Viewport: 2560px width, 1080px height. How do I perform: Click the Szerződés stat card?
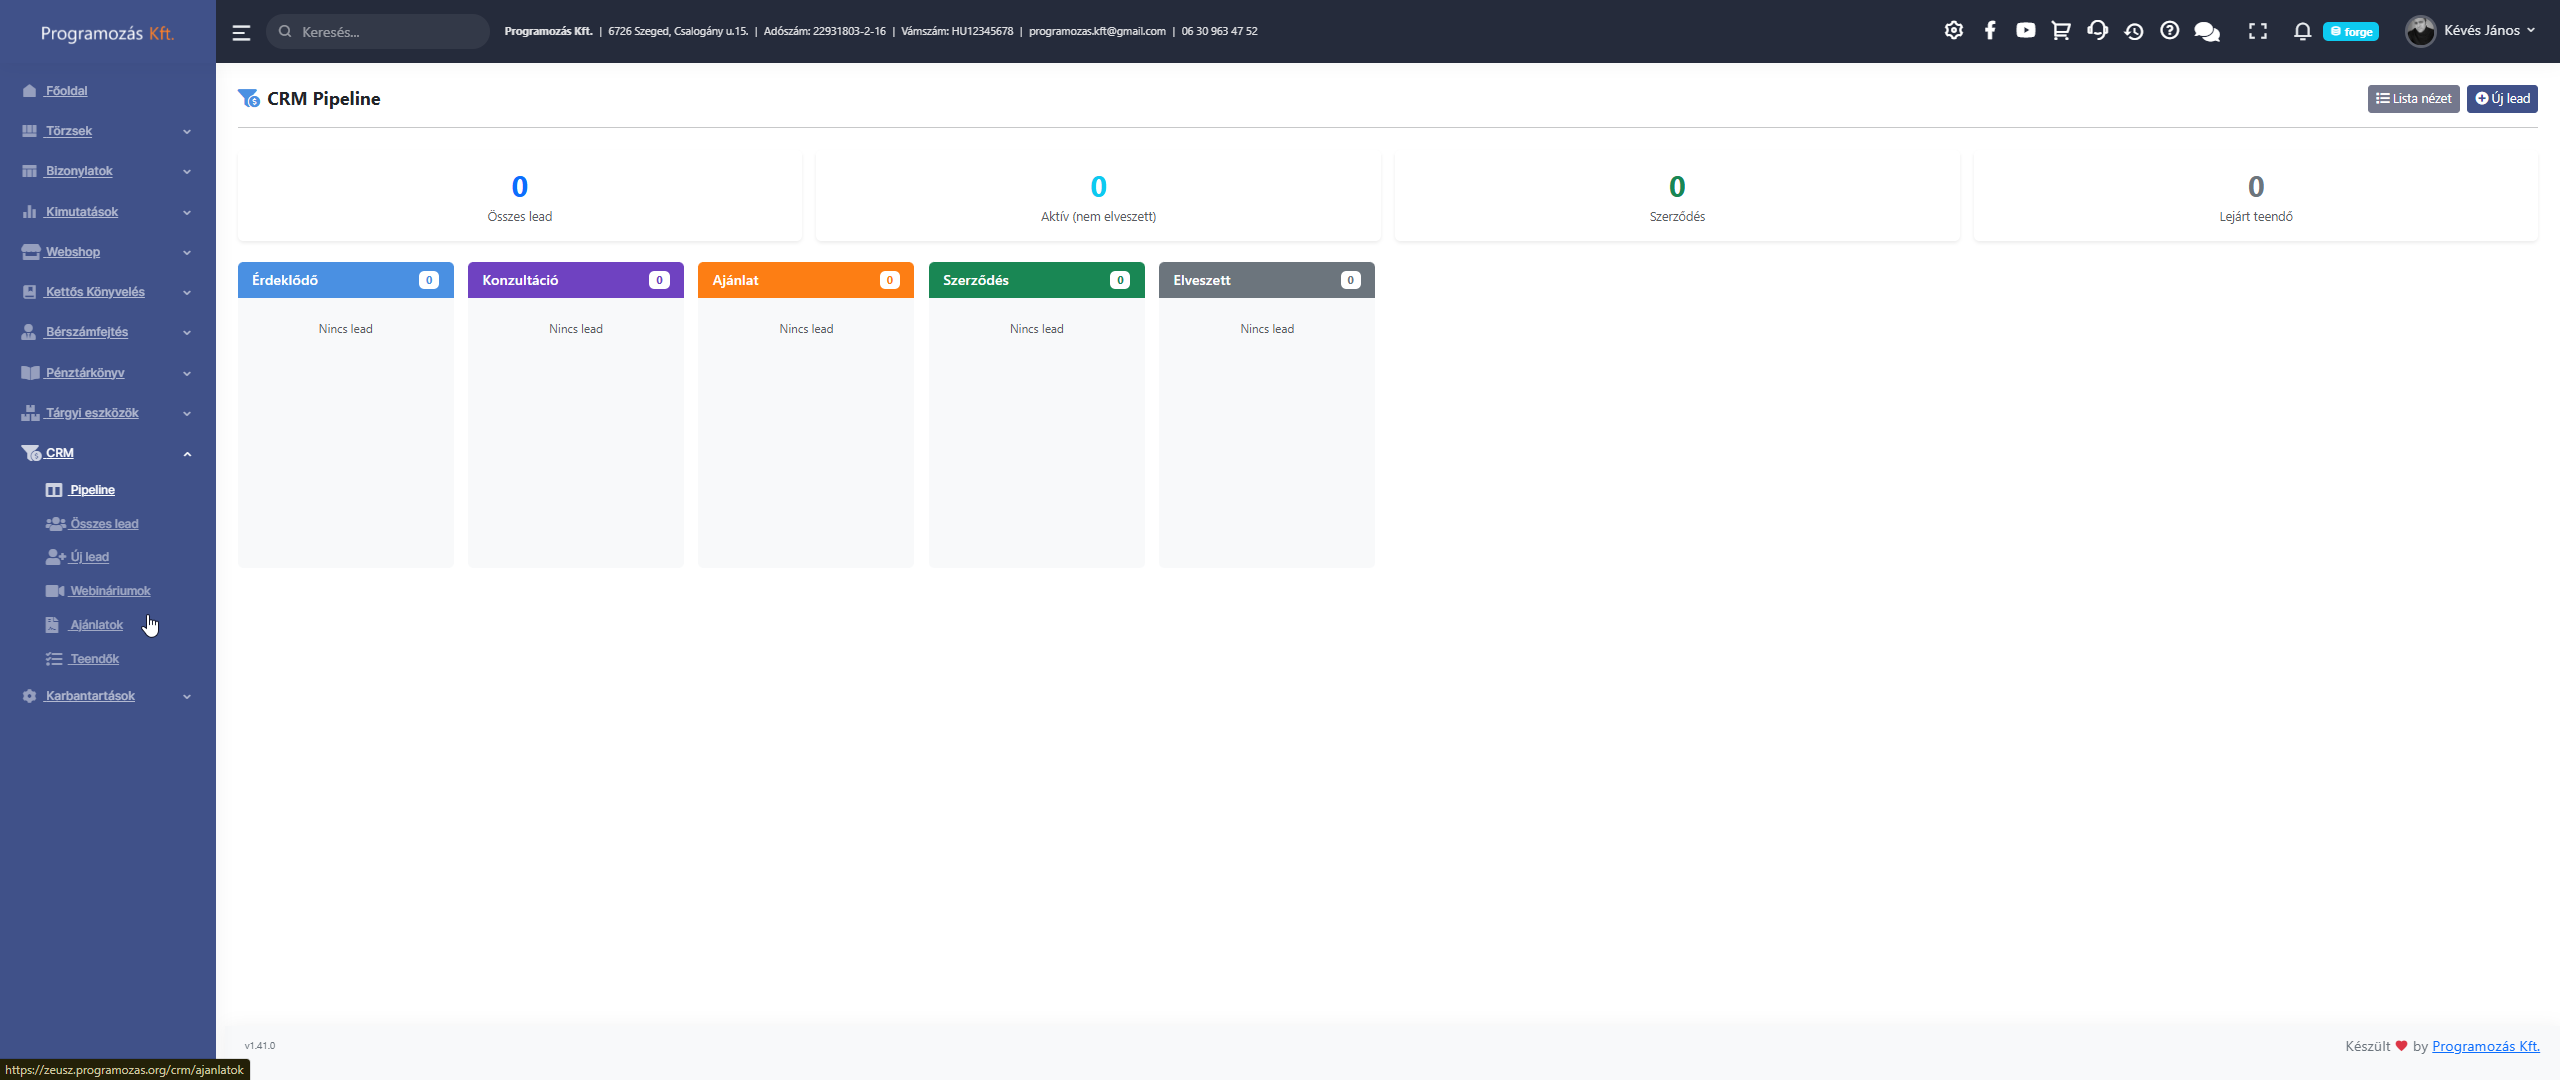pos(1677,197)
